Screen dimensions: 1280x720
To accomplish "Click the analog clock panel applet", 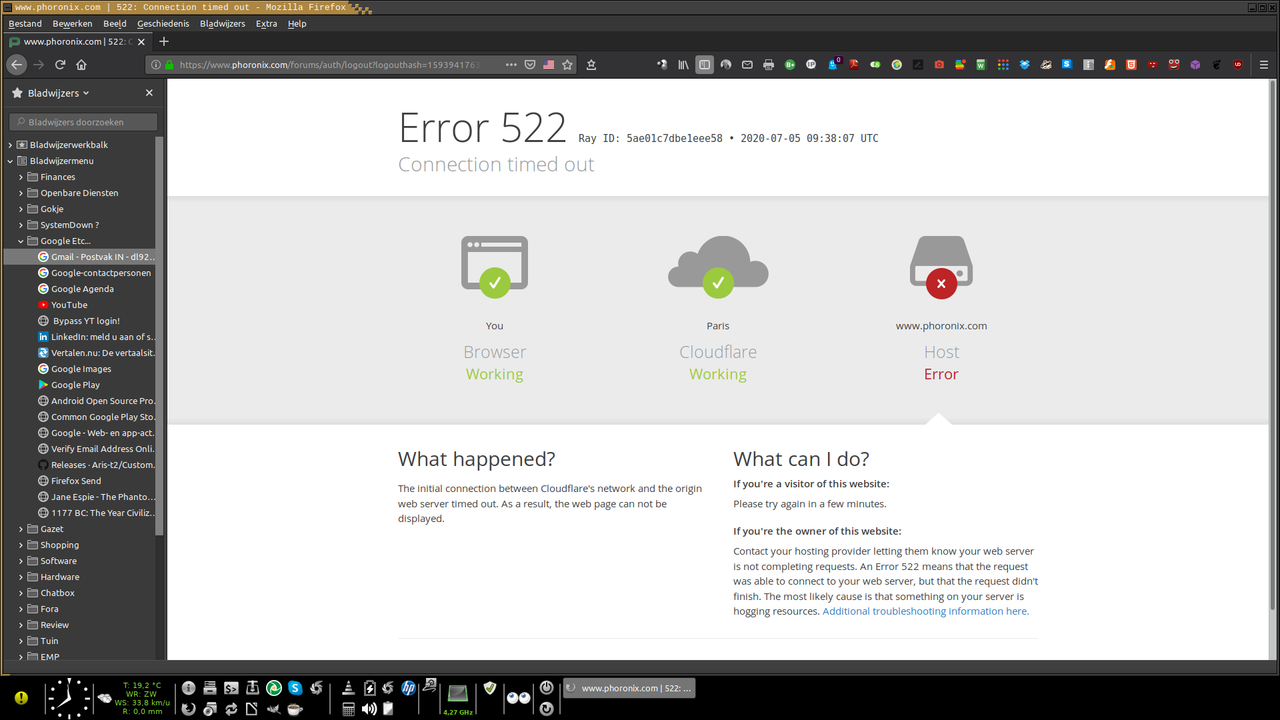I will click(68, 698).
